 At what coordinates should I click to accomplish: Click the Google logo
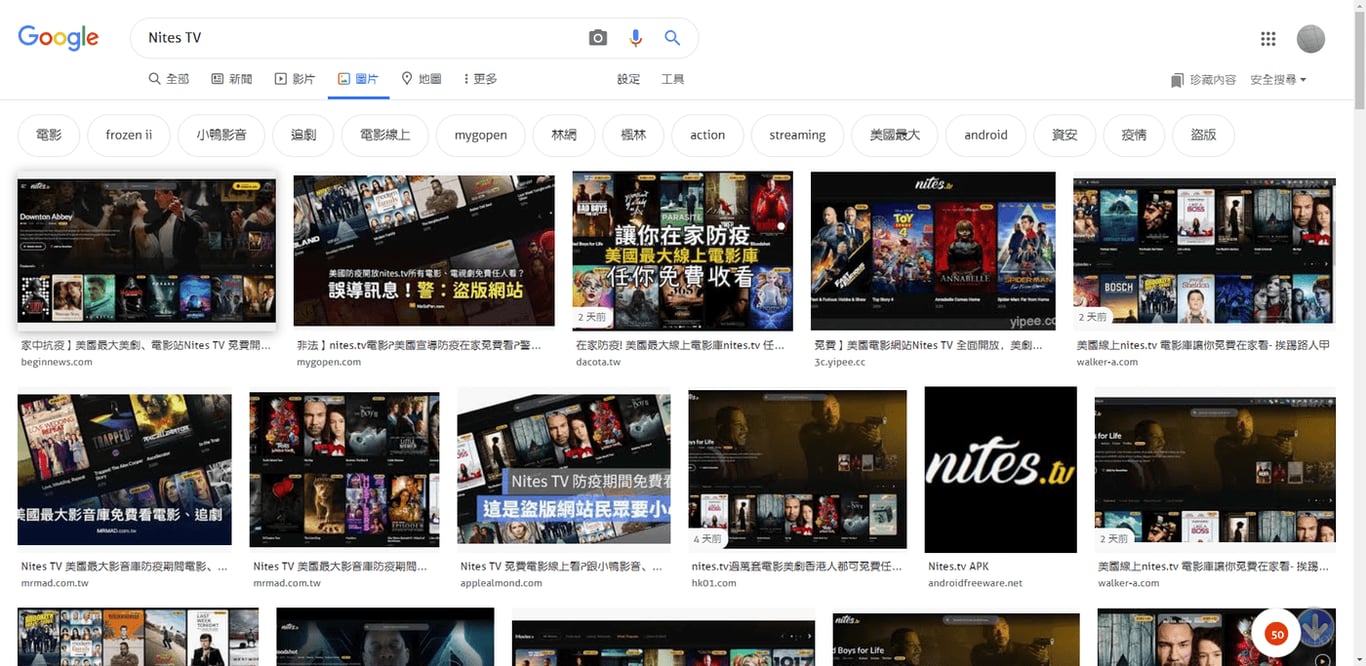pos(58,38)
